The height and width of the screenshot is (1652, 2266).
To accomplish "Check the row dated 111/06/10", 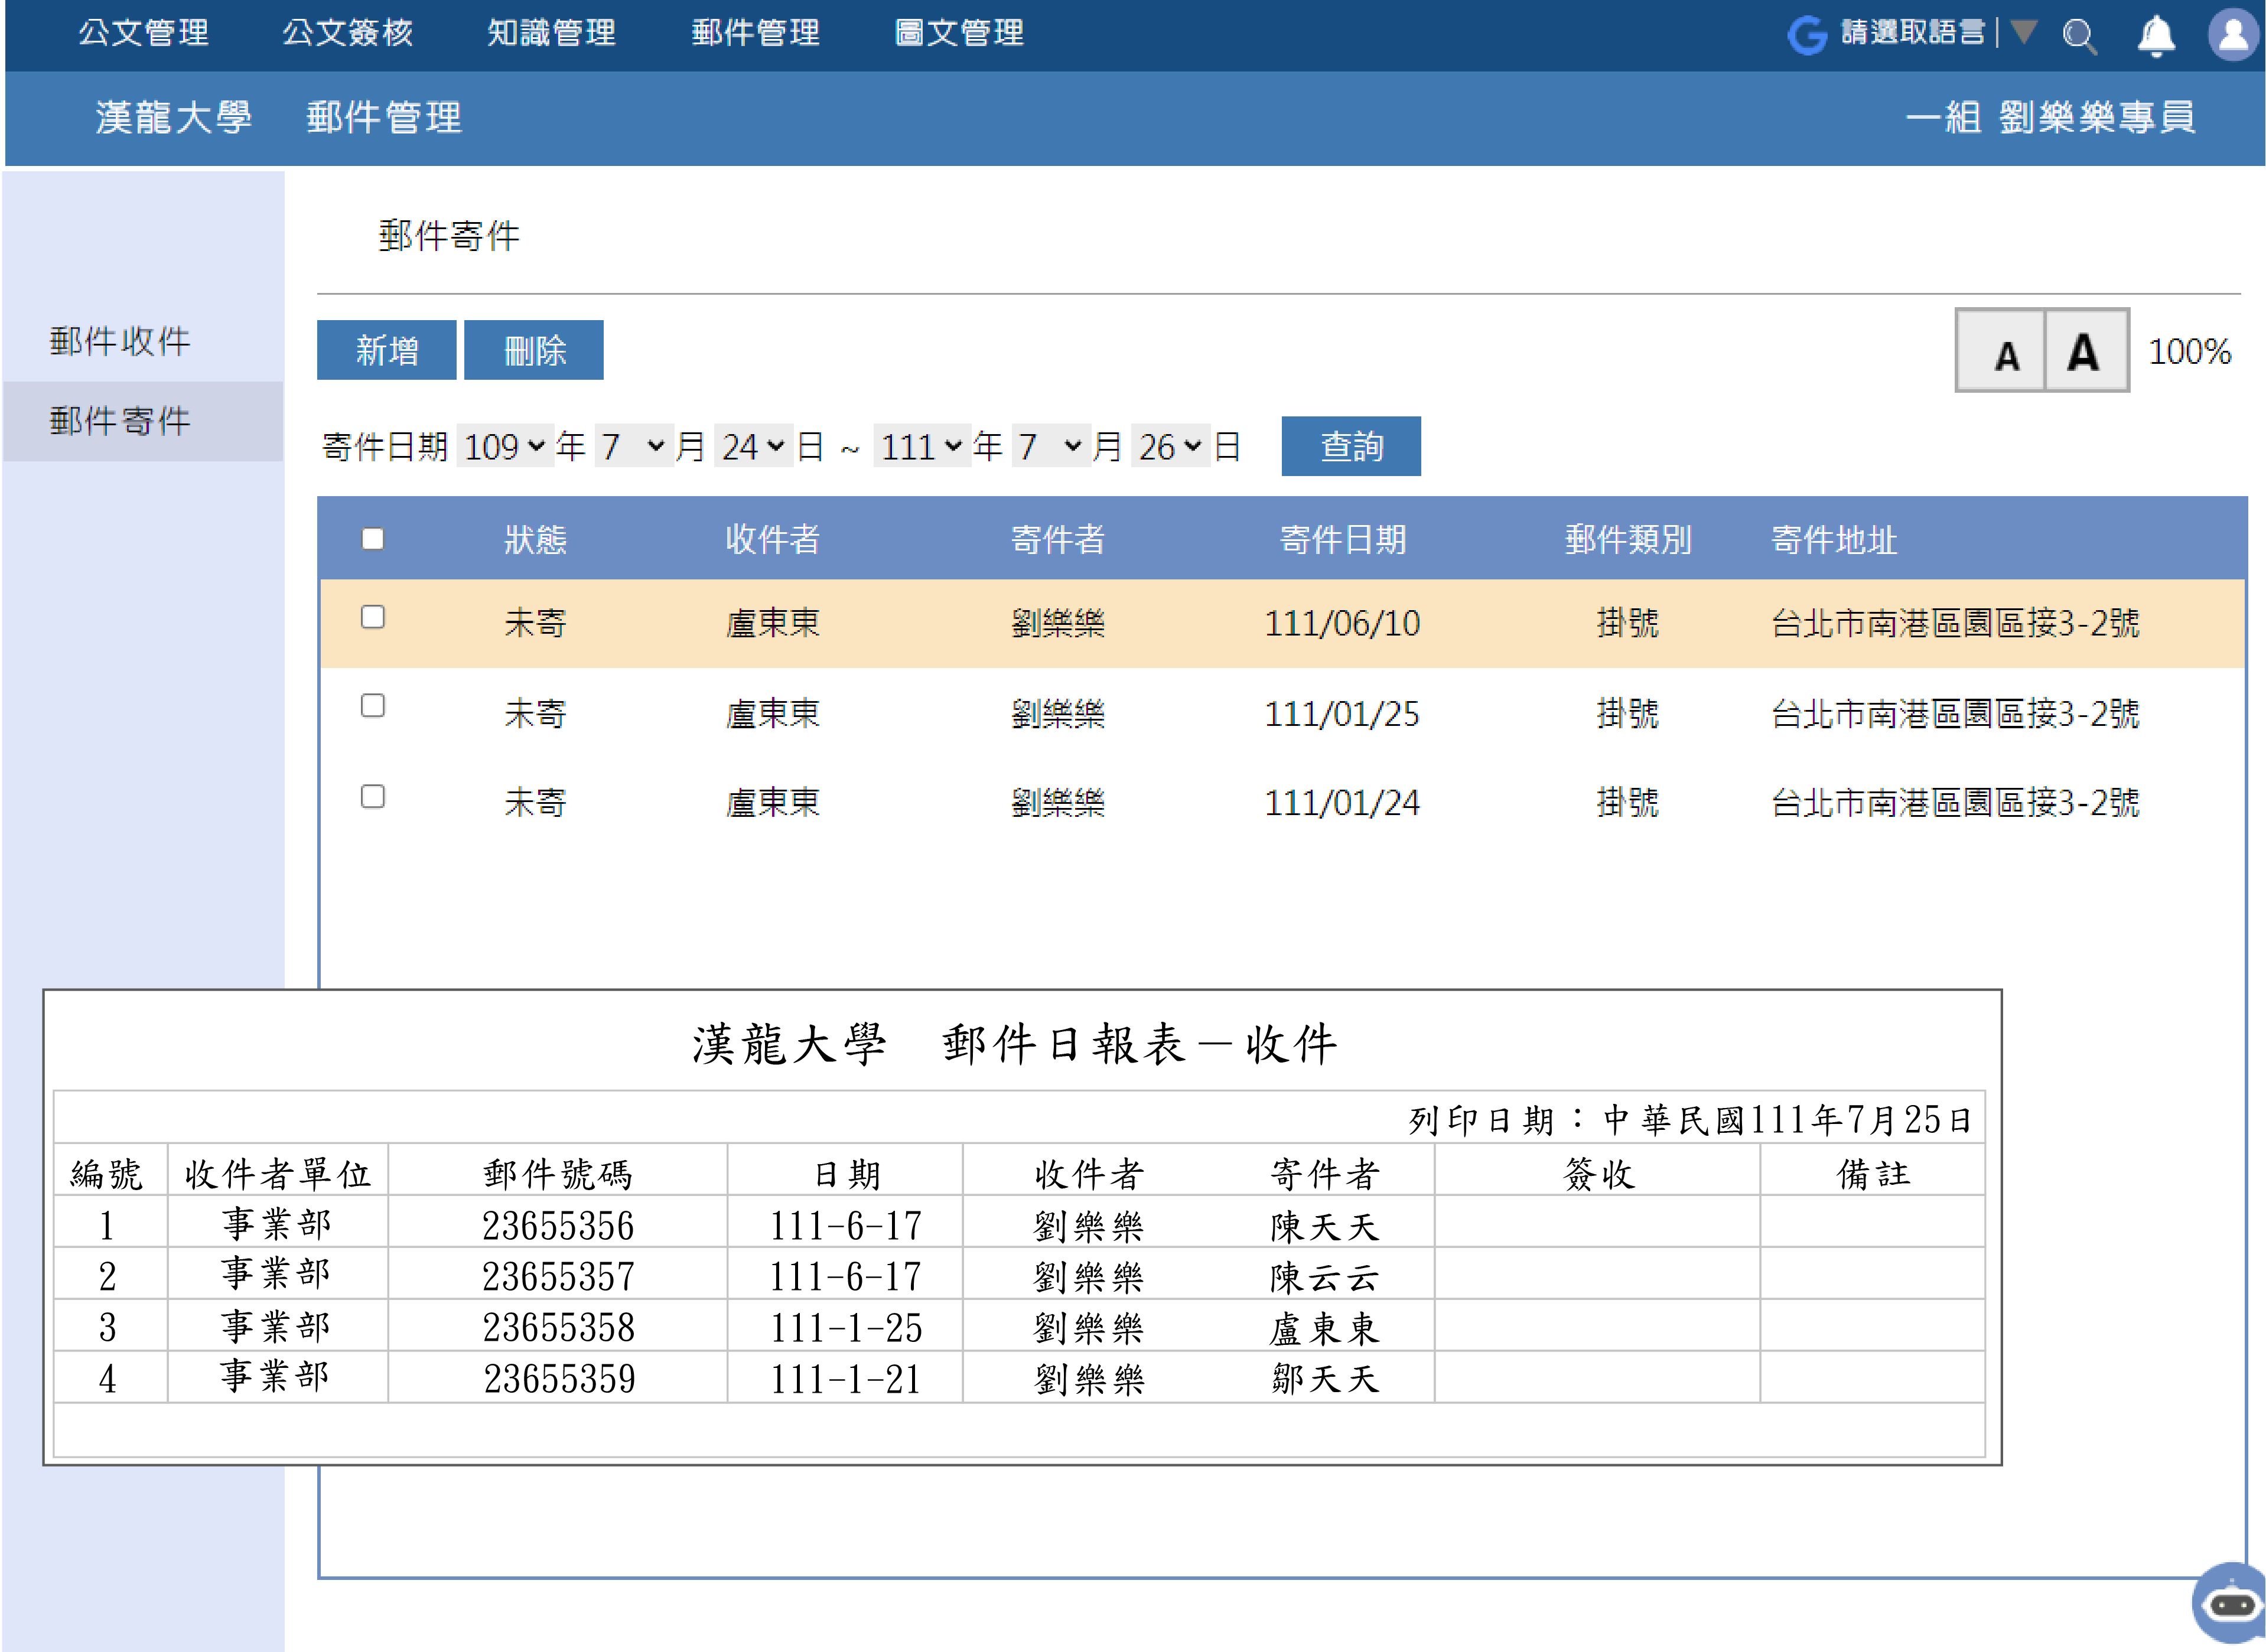I will pyautogui.click(x=373, y=617).
